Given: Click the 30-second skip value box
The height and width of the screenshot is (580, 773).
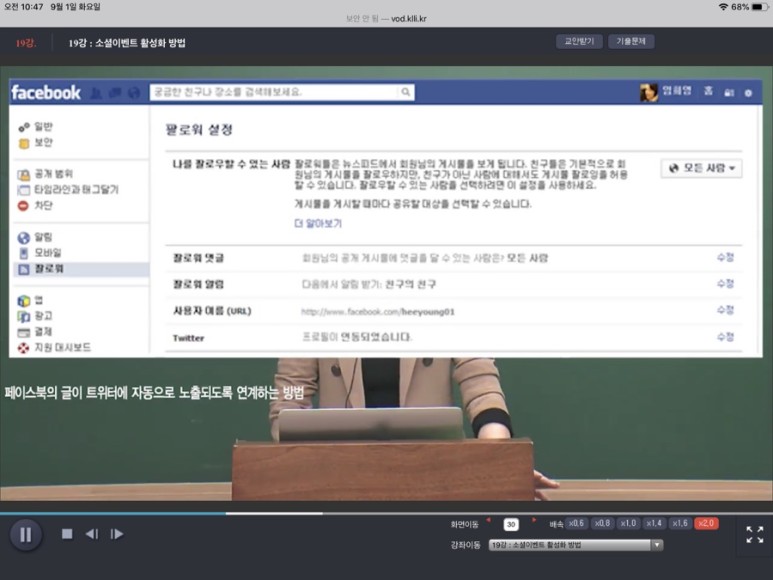Looking at the screenshot, I should tap(511, 524).
